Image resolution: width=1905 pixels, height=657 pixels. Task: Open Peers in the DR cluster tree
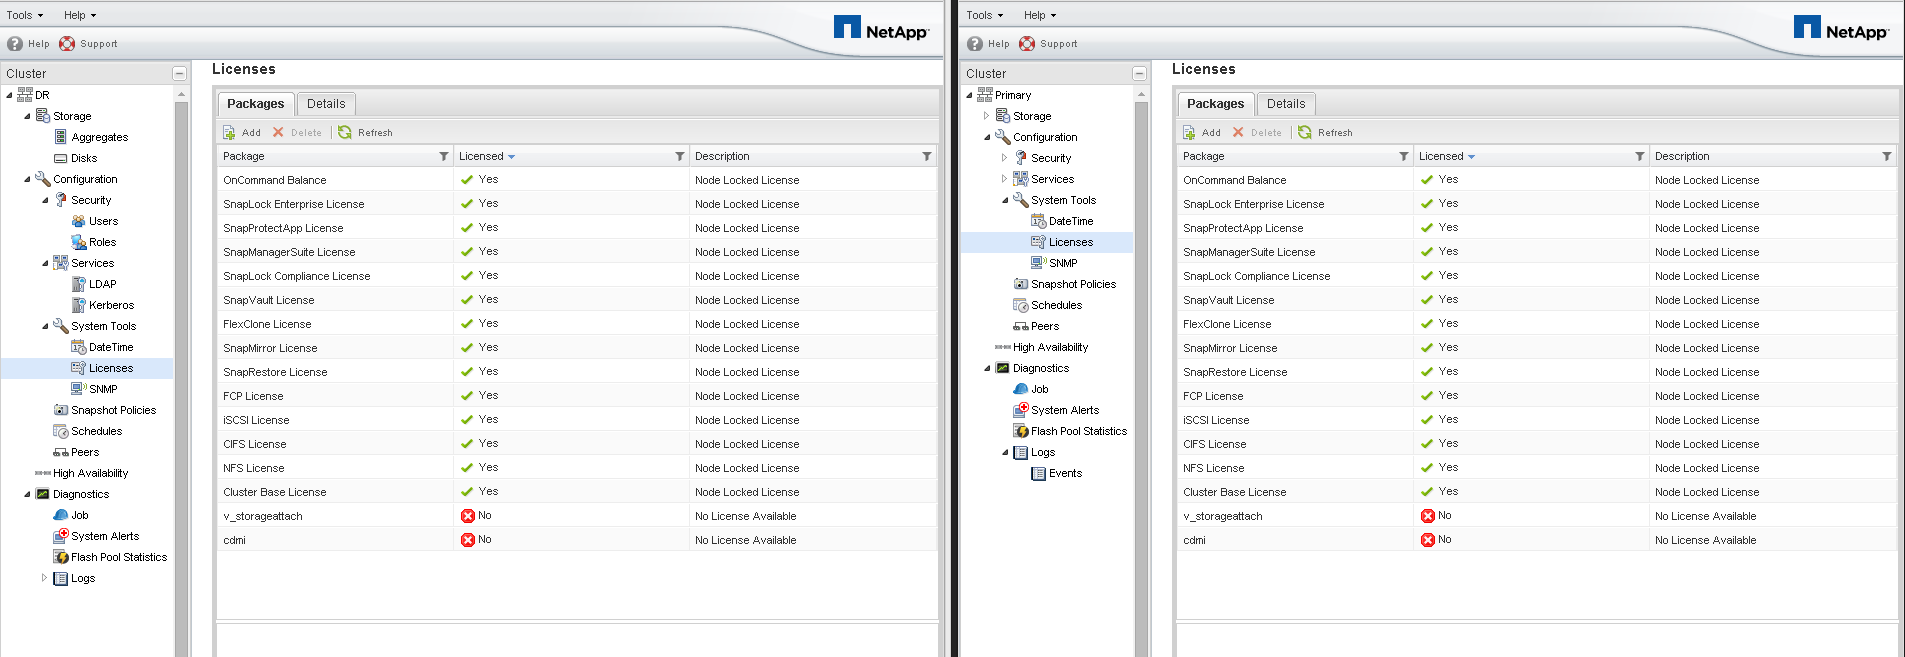pyautogui.click(x=84, y=452)
